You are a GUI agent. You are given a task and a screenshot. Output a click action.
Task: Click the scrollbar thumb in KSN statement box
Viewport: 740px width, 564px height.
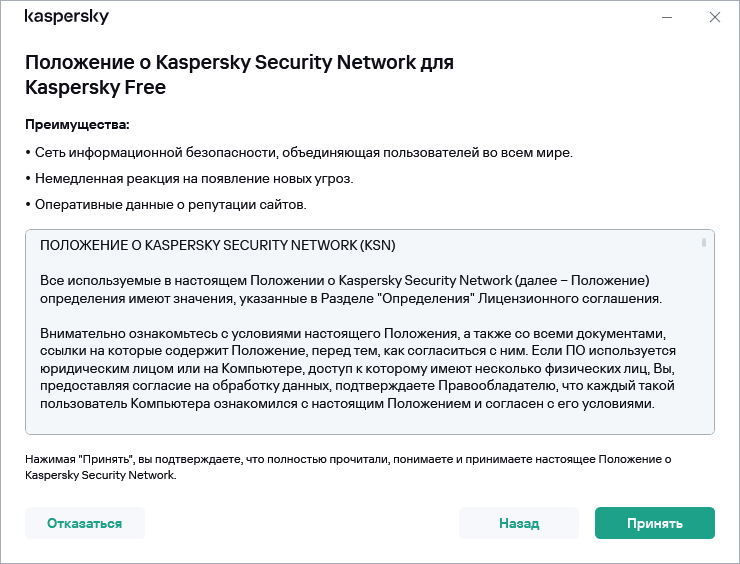(x=705, y=242)
